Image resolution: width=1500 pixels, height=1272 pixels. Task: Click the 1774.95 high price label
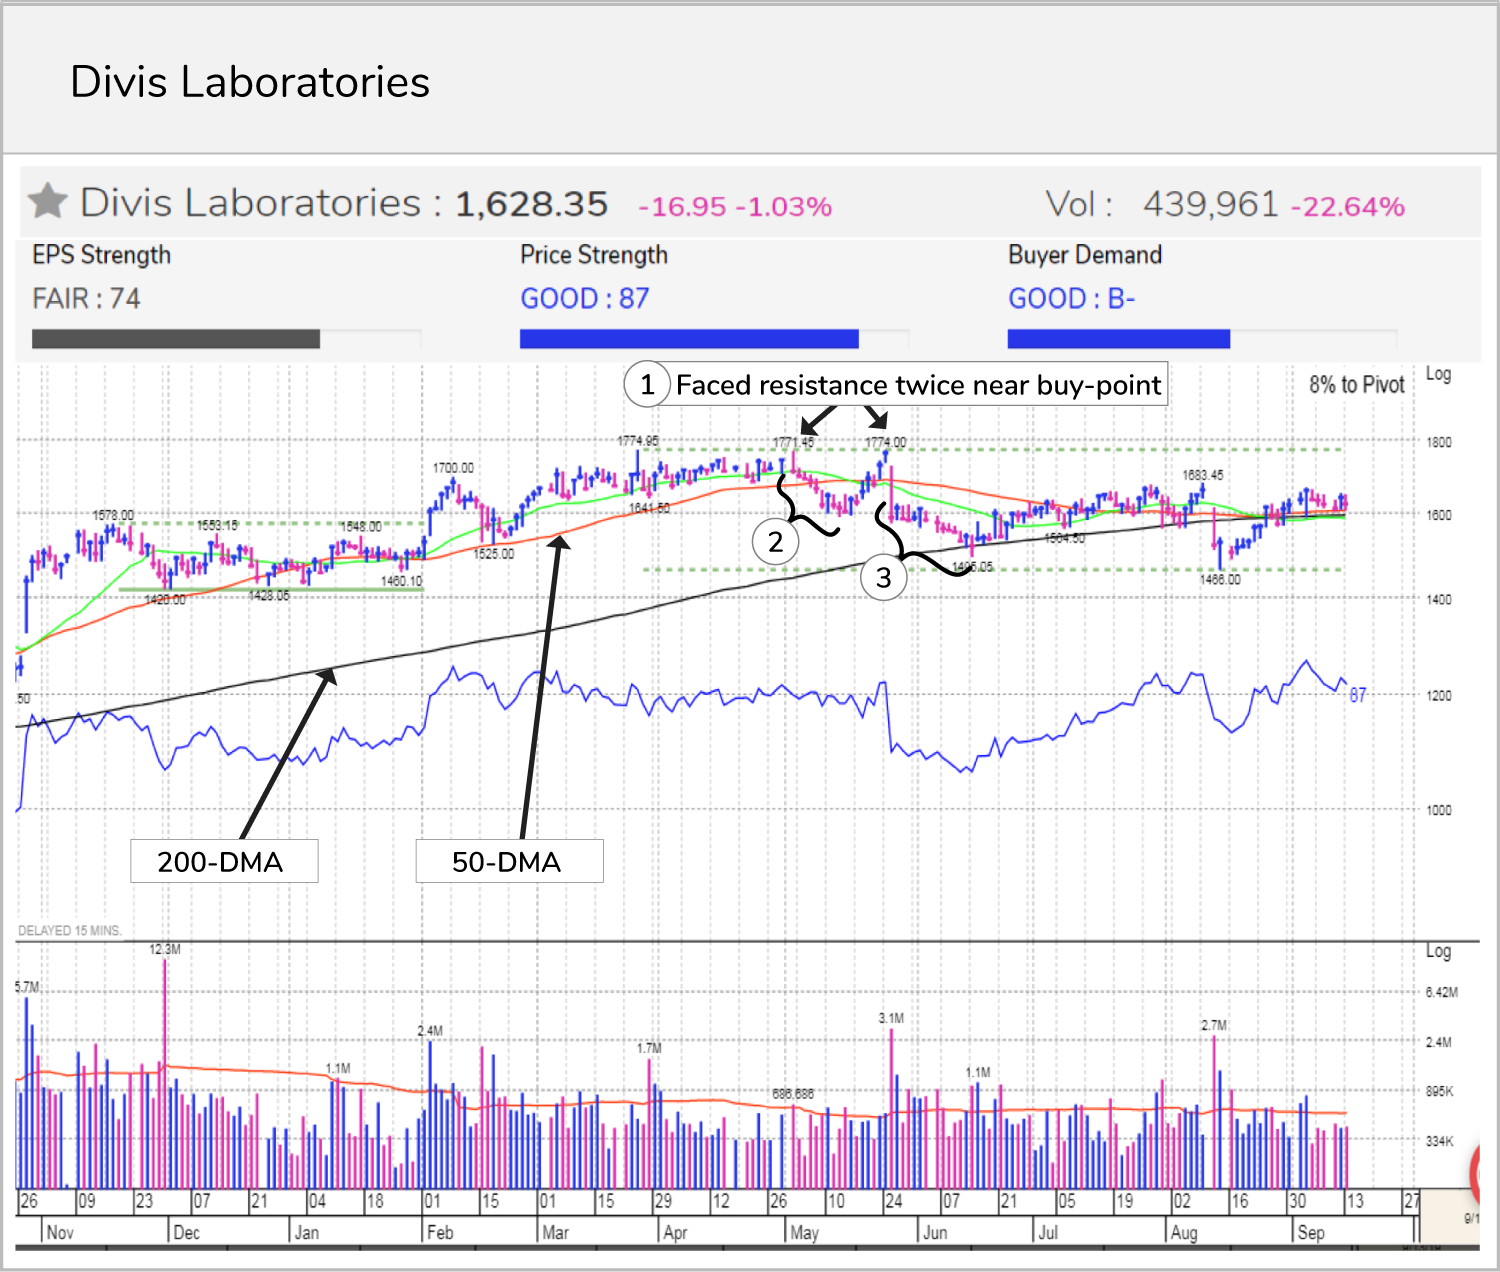pos(638,441)
